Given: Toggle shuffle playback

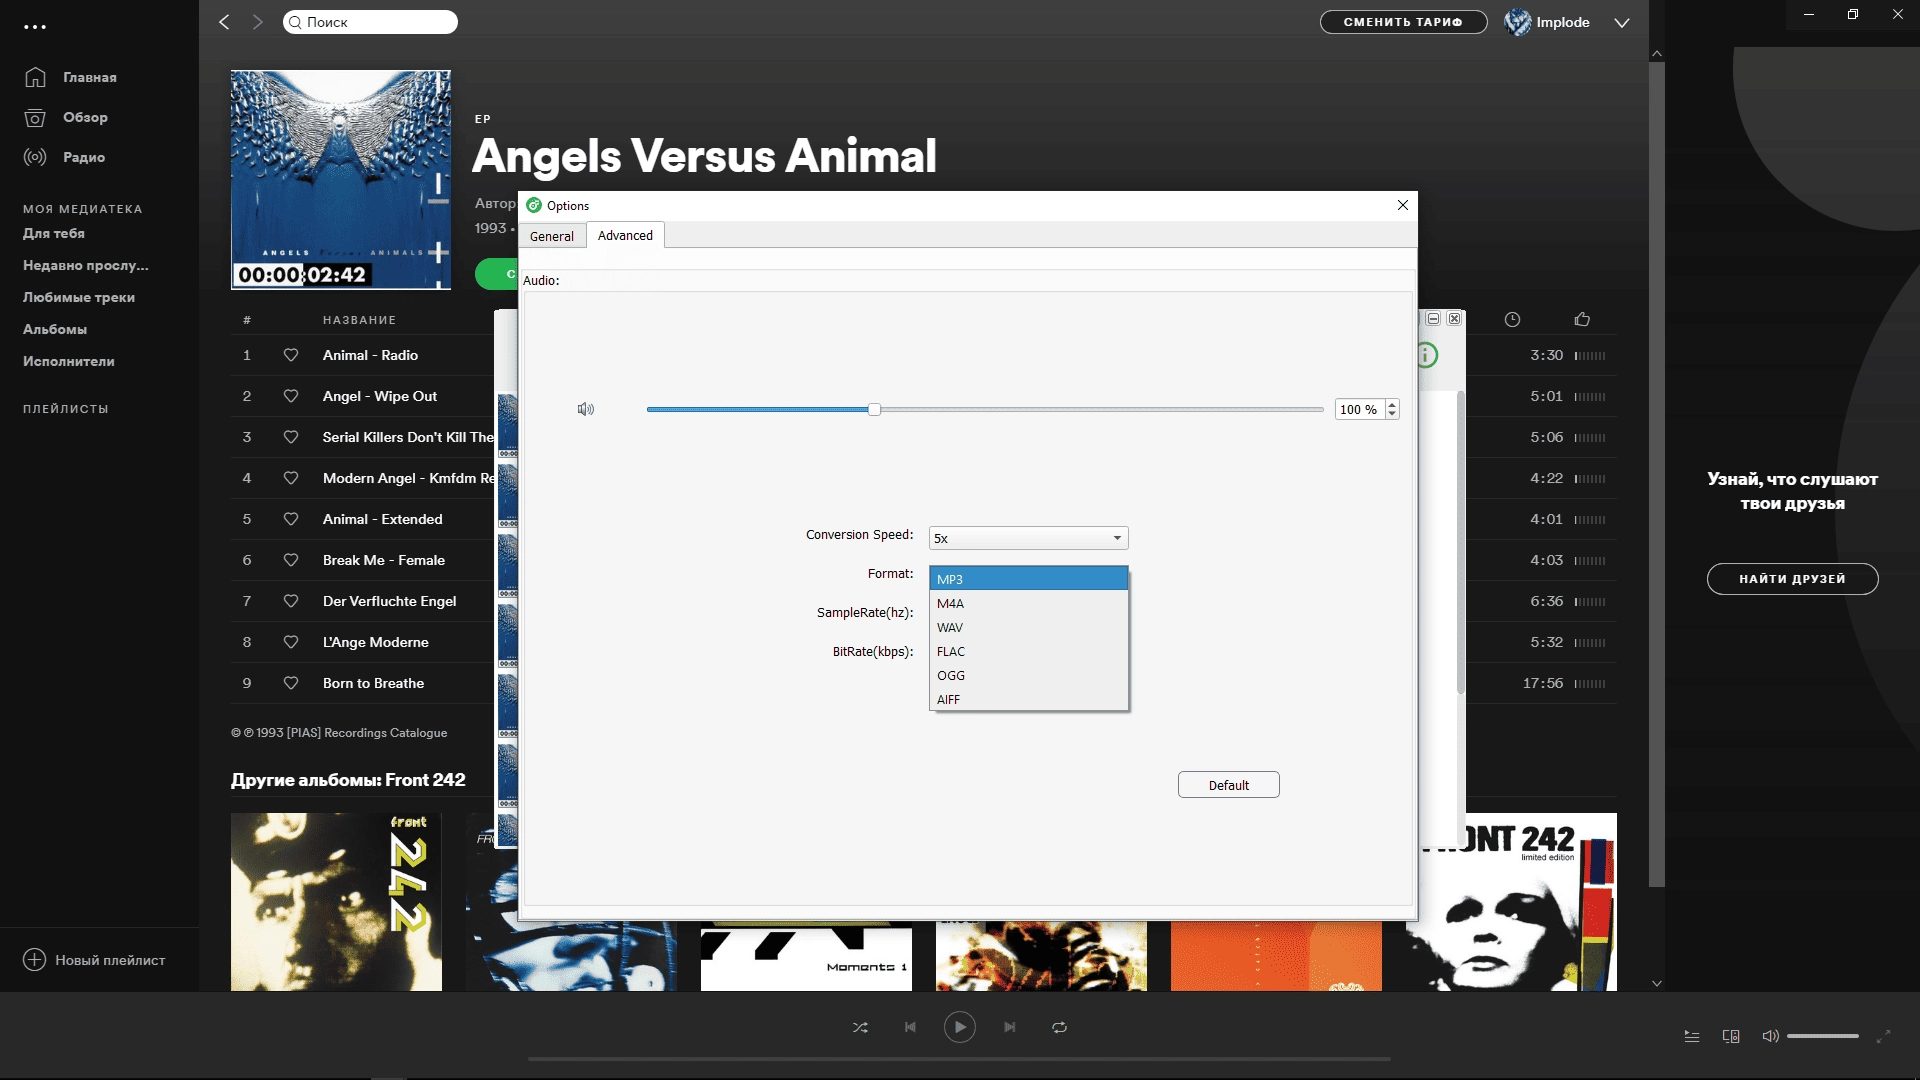Looking at the screenshot, I should click(860, 1027).
